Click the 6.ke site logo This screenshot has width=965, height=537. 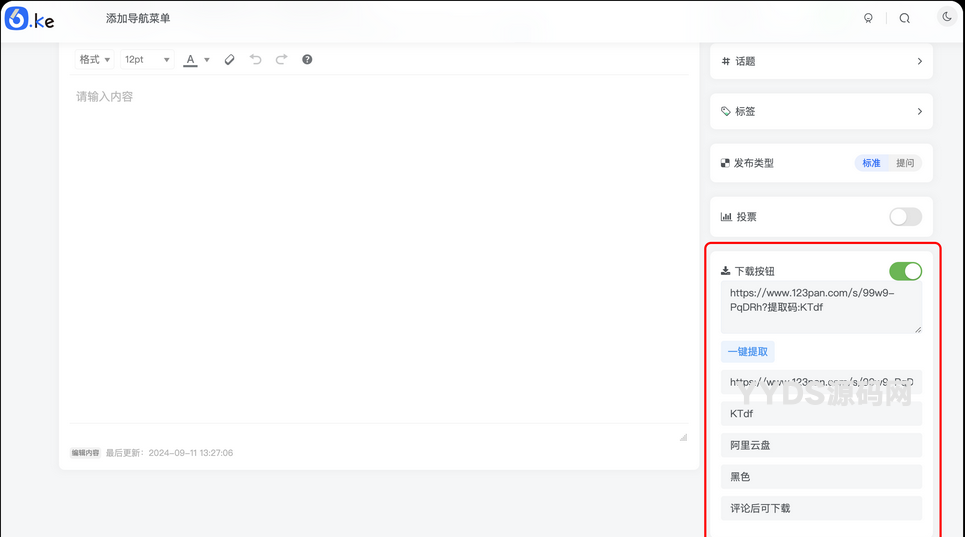coord(29,18)
